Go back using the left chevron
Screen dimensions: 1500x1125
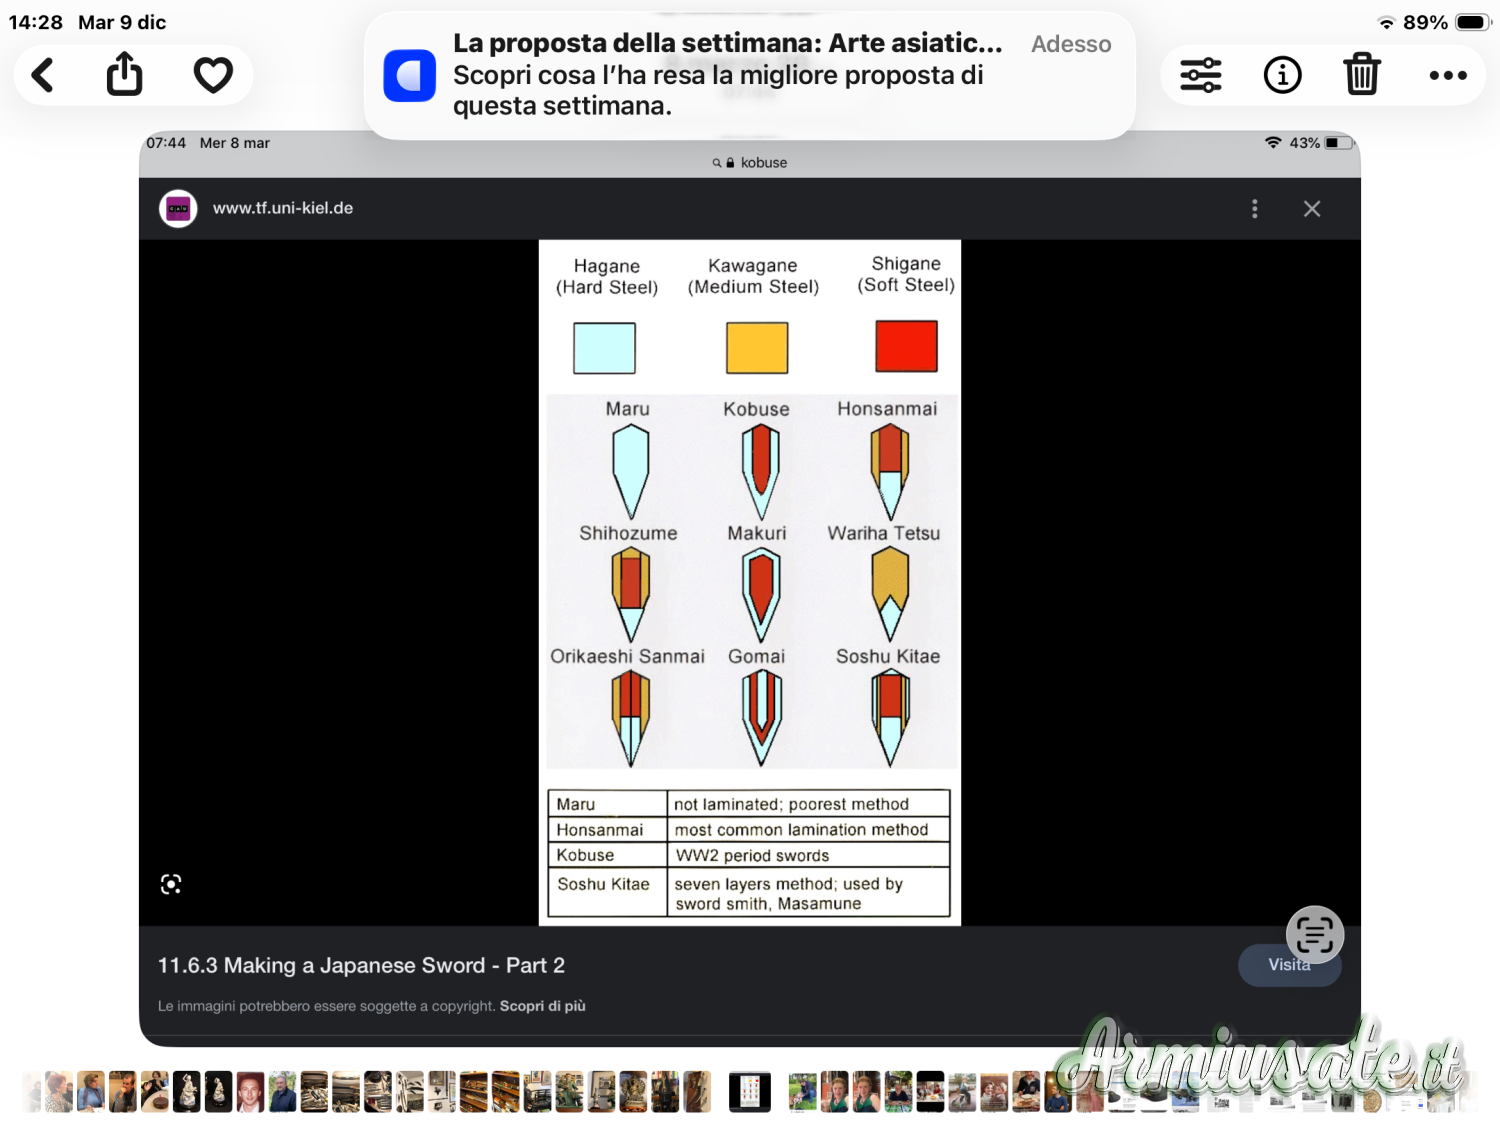coord(43,75)
